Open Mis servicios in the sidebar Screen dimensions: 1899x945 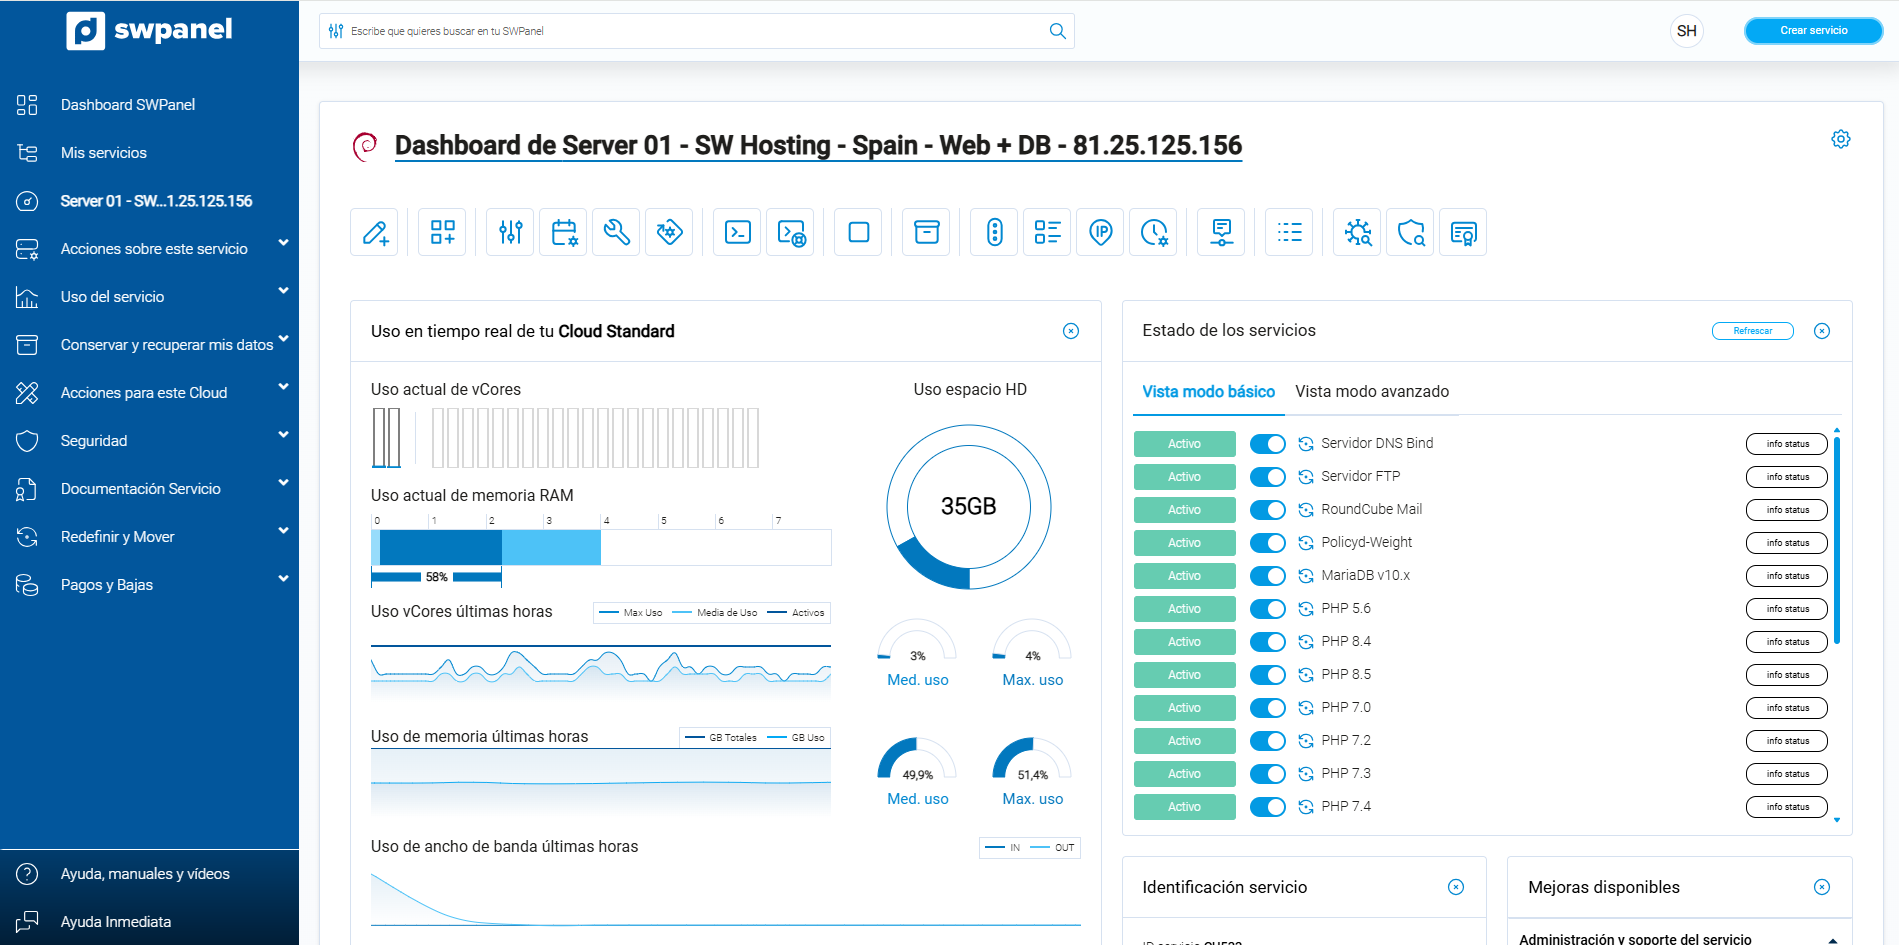coord(104,153)
